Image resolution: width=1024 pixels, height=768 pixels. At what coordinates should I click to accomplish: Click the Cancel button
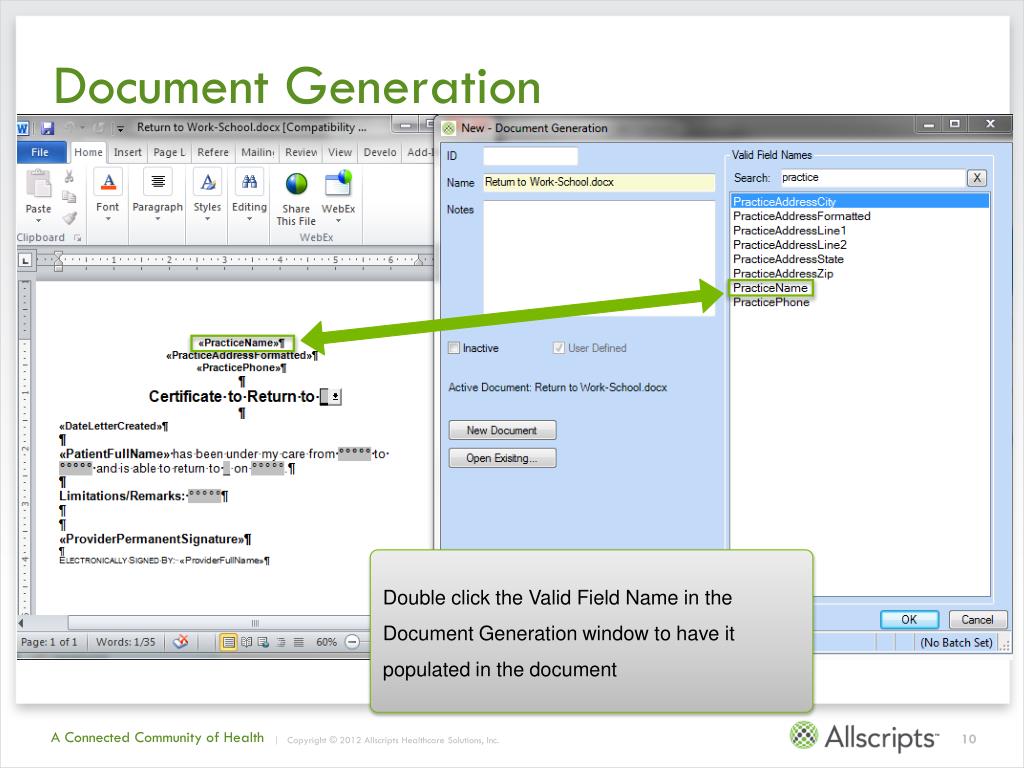point(977,620)
